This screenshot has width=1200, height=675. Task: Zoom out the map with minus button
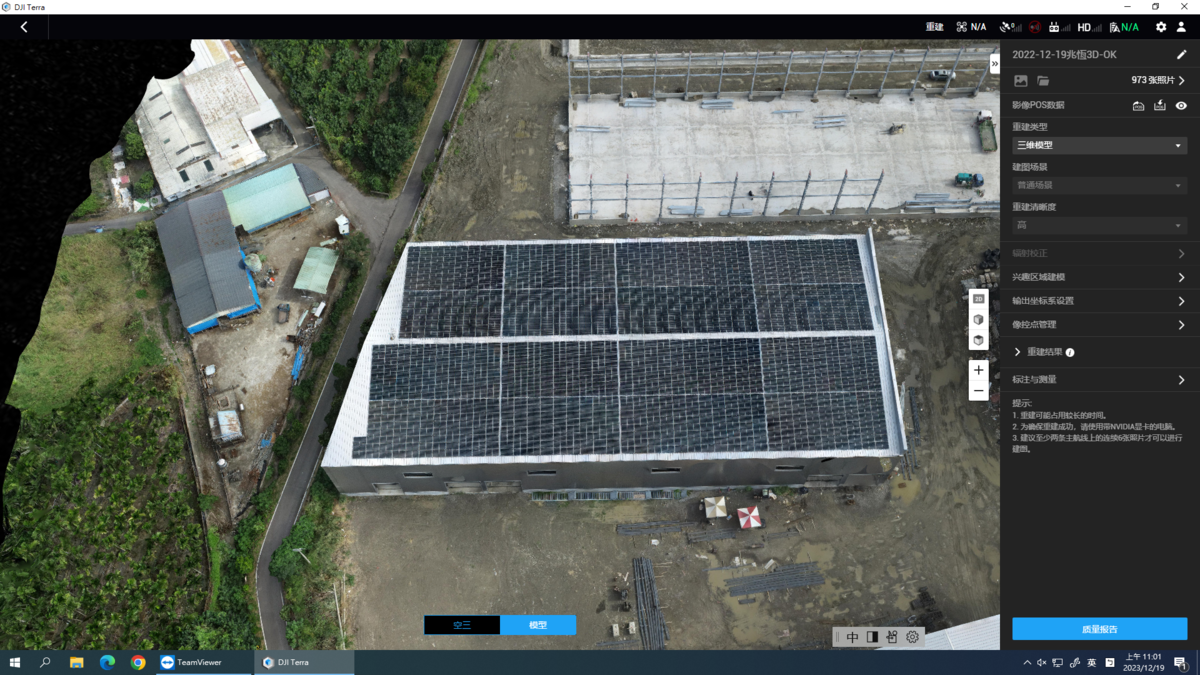coord(979,391)
